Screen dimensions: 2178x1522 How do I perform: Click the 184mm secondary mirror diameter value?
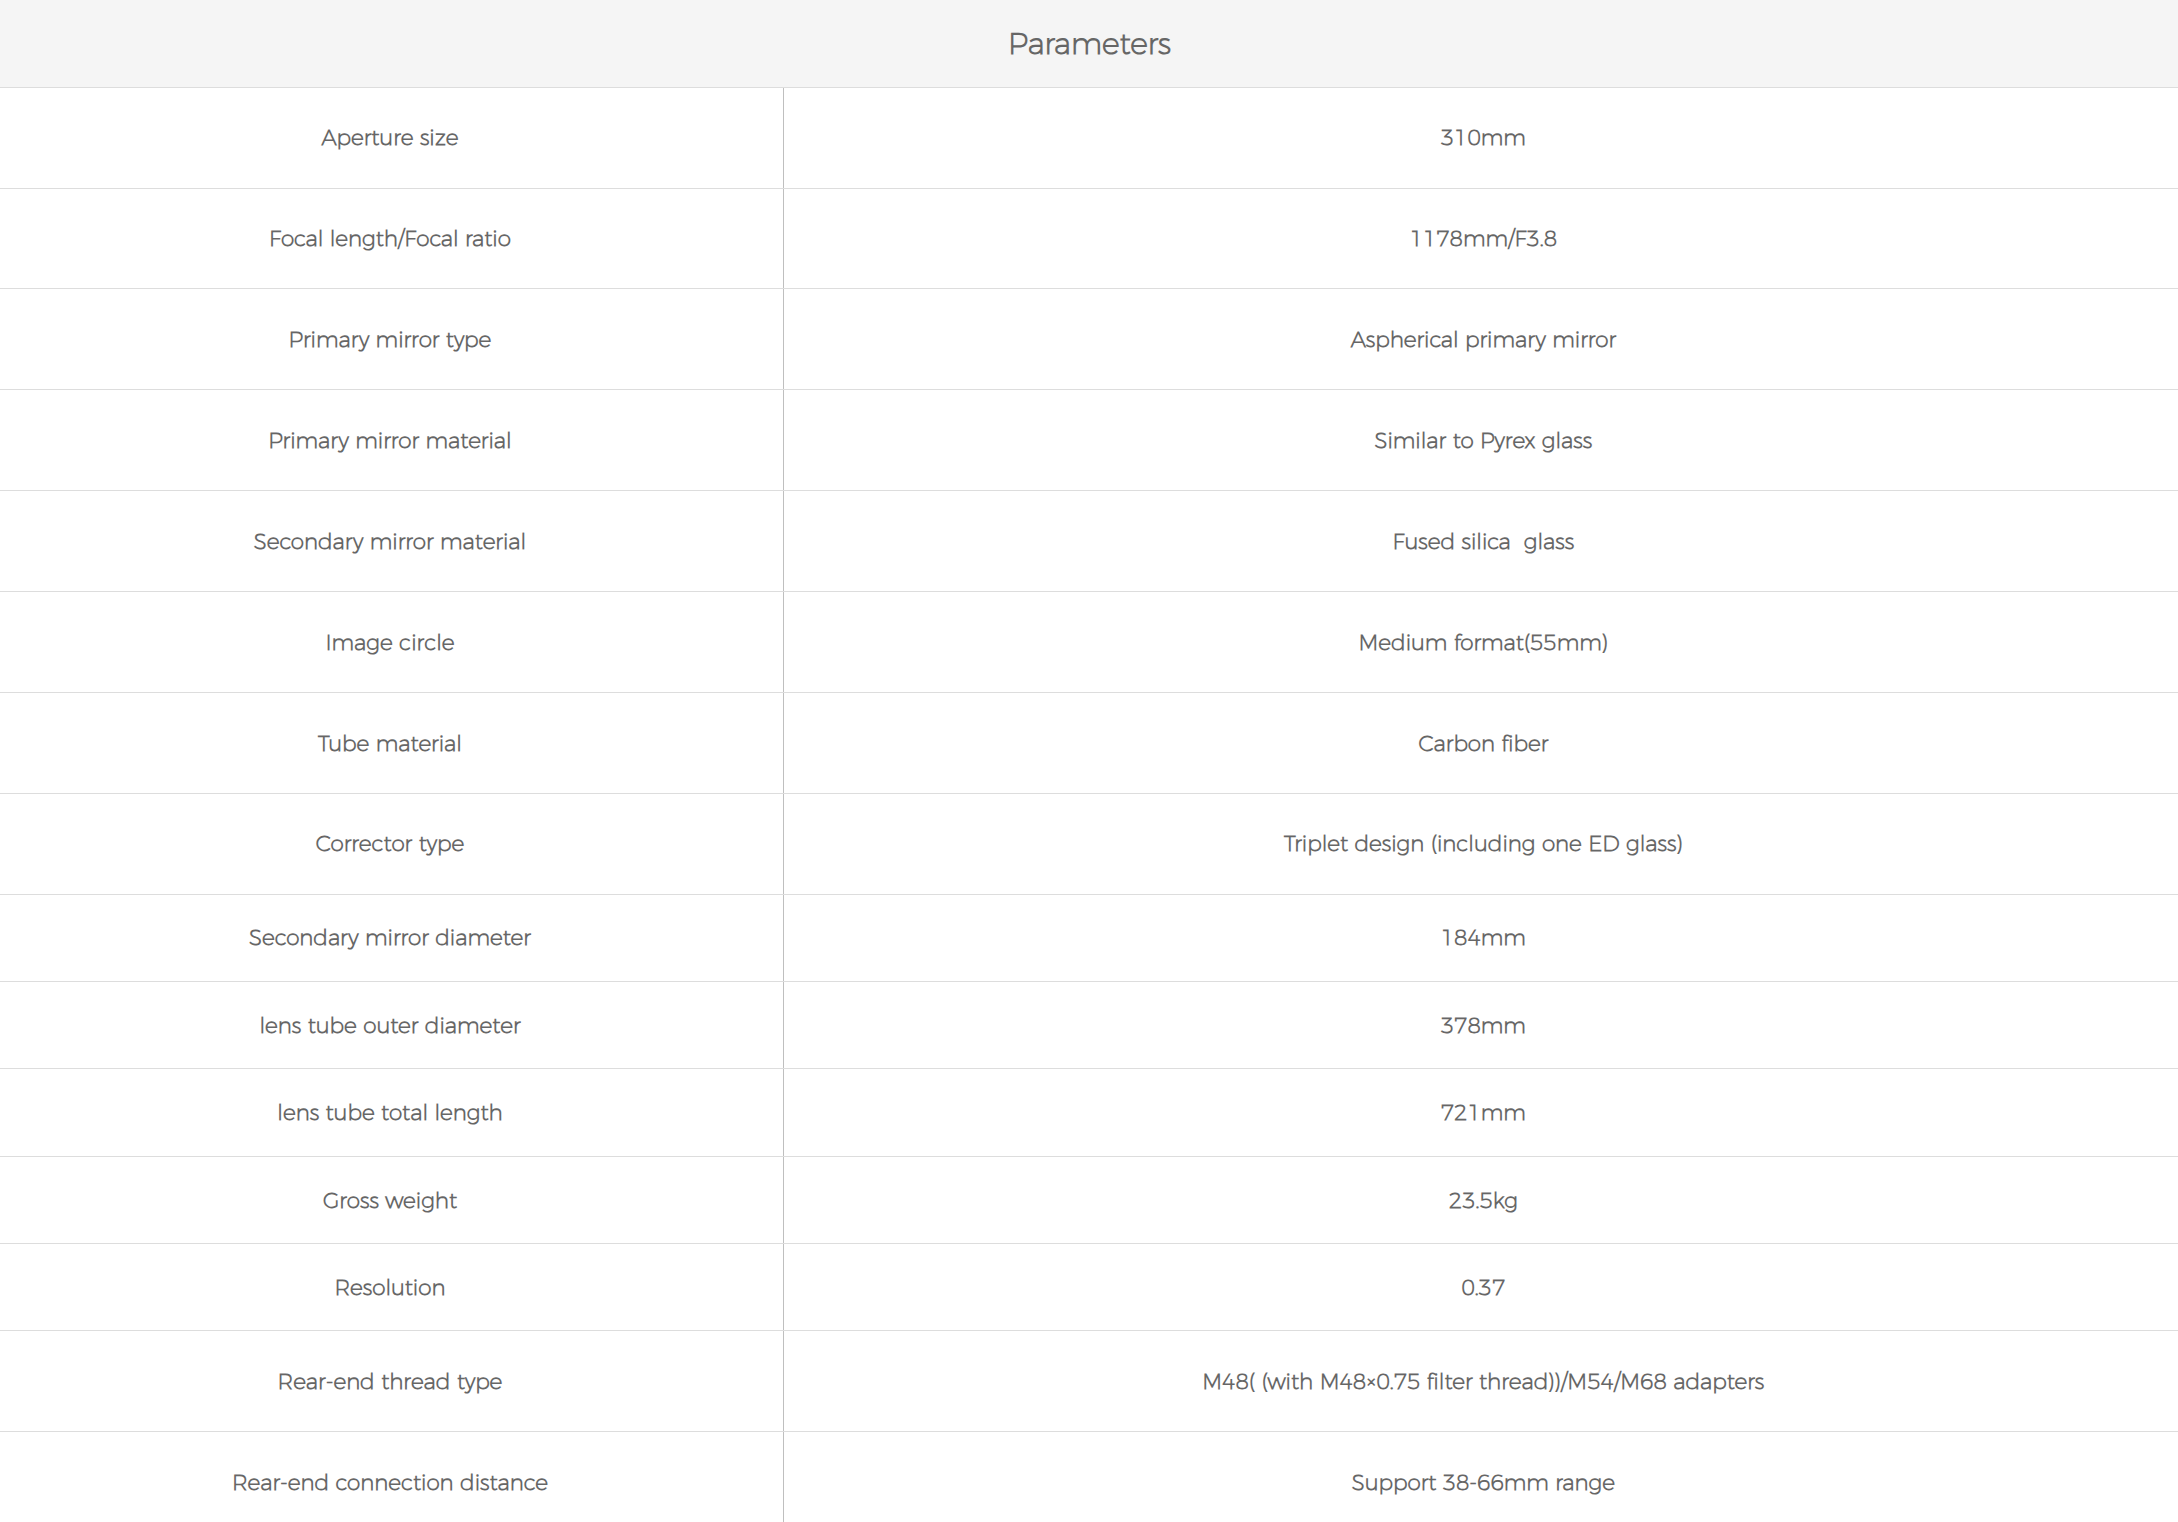tap(1482, 938)
